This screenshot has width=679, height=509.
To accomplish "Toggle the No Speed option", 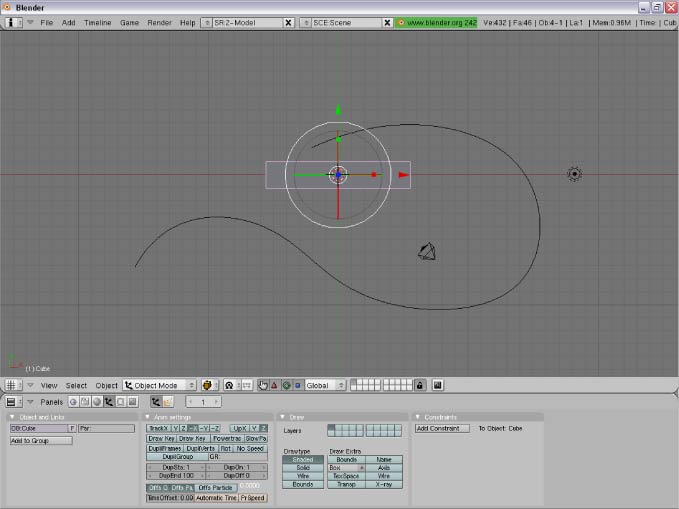I will click(250, 448).
